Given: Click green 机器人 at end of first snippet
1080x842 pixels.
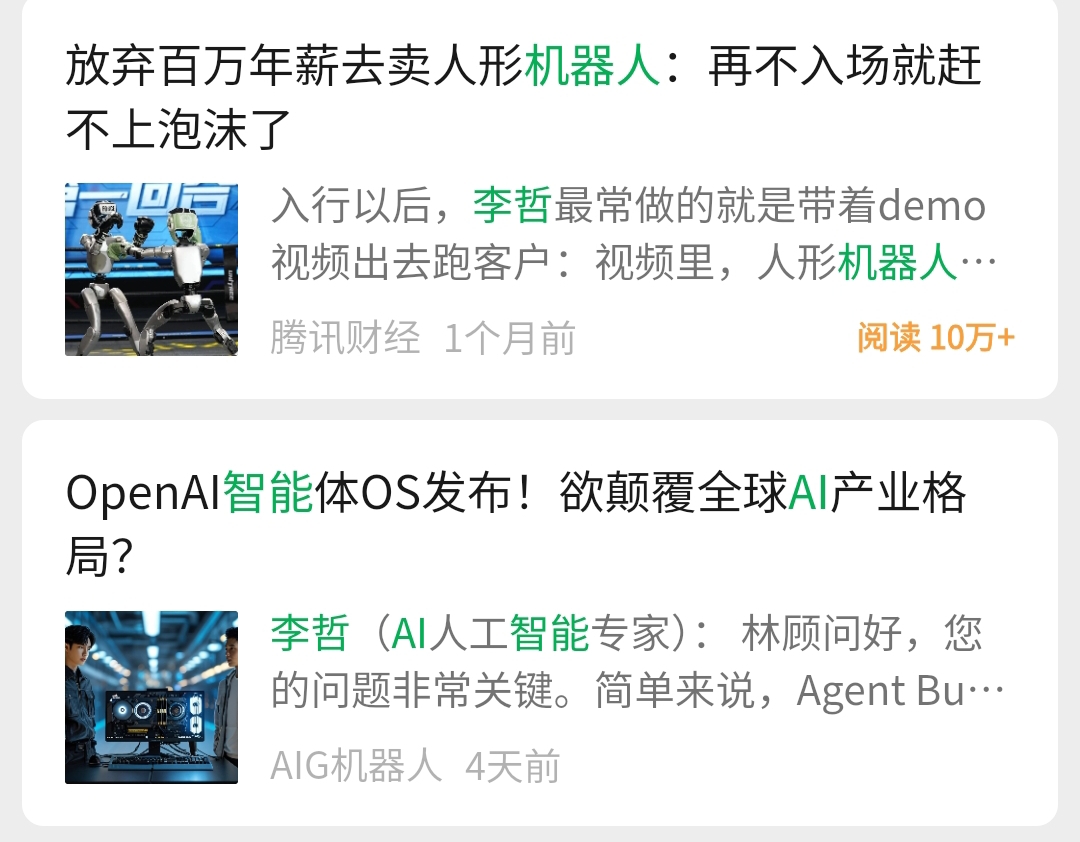Looking at the screenshot, I should pyautogui.click(x=897, y=263).
